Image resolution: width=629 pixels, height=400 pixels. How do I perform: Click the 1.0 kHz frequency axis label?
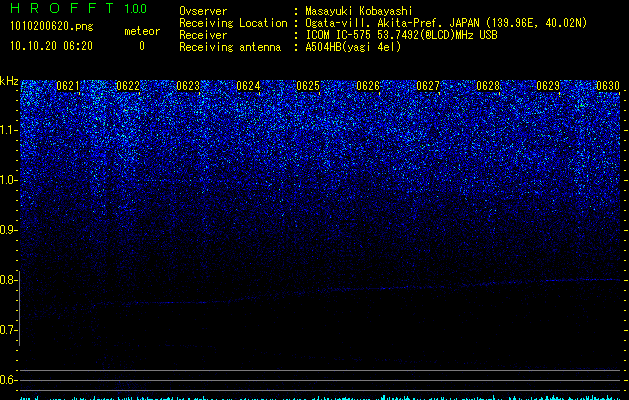coord(8,180)
